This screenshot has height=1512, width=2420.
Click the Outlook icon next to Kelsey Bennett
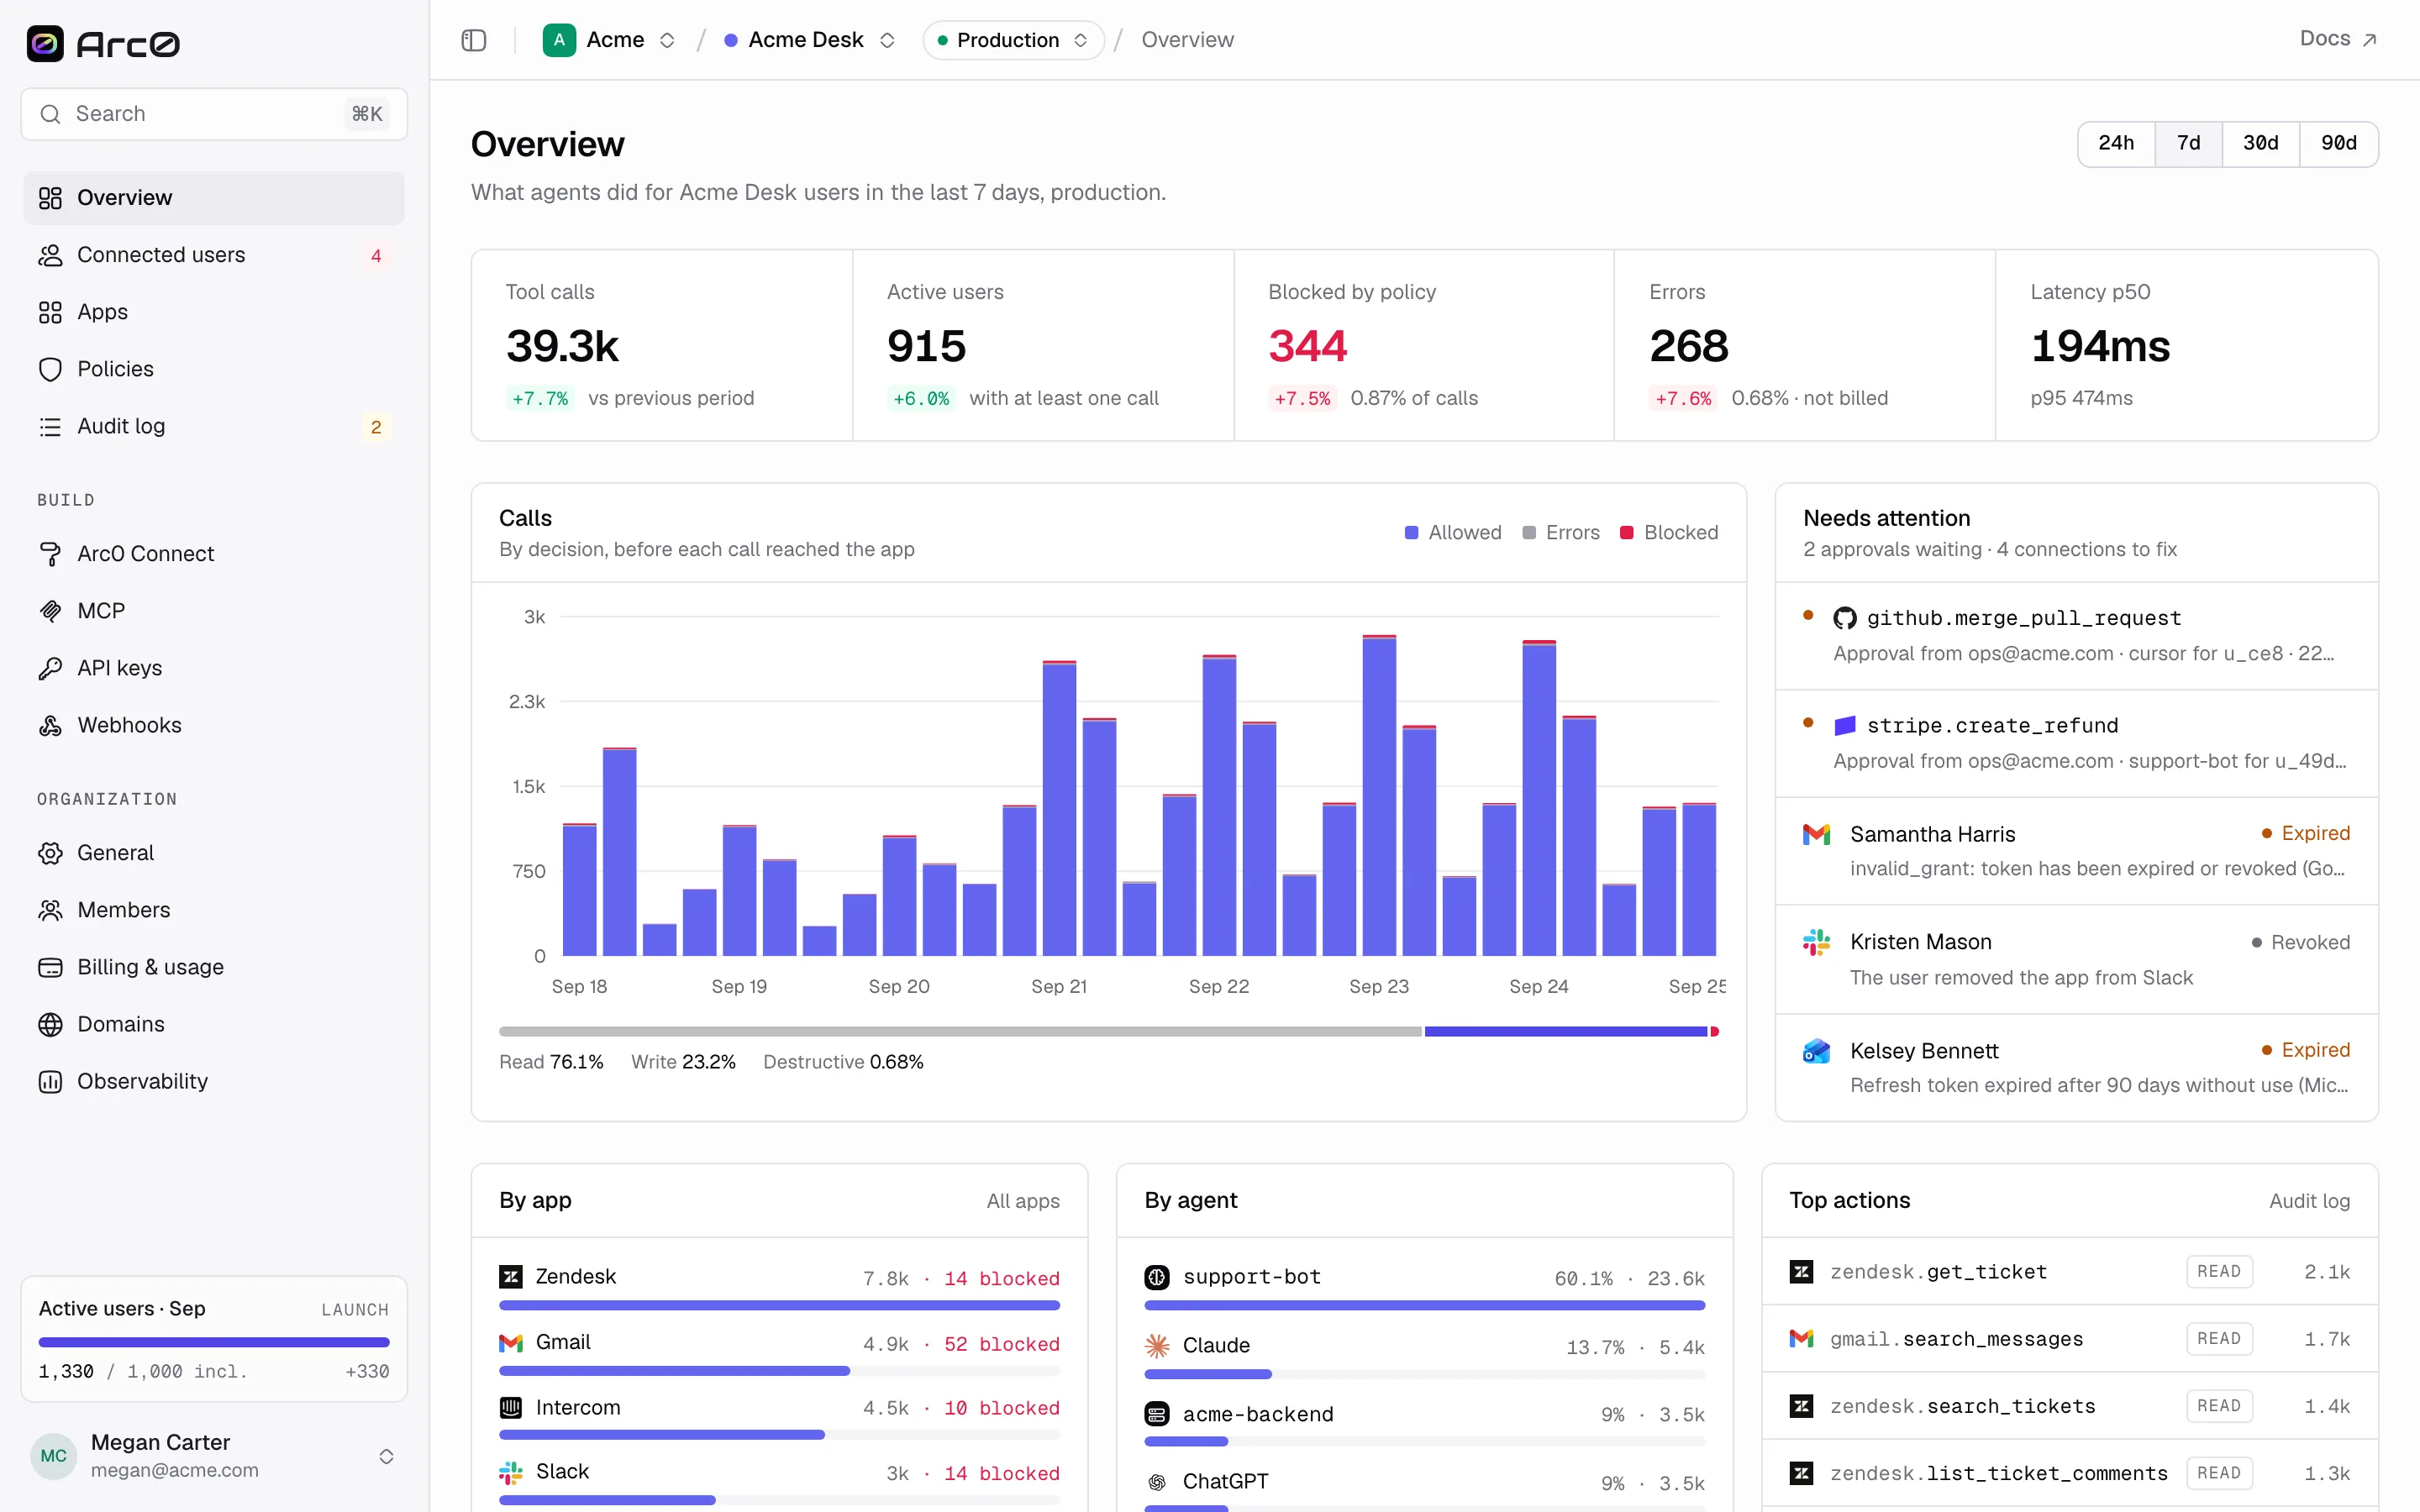pyautogui.click(x=1816, y=1051)
